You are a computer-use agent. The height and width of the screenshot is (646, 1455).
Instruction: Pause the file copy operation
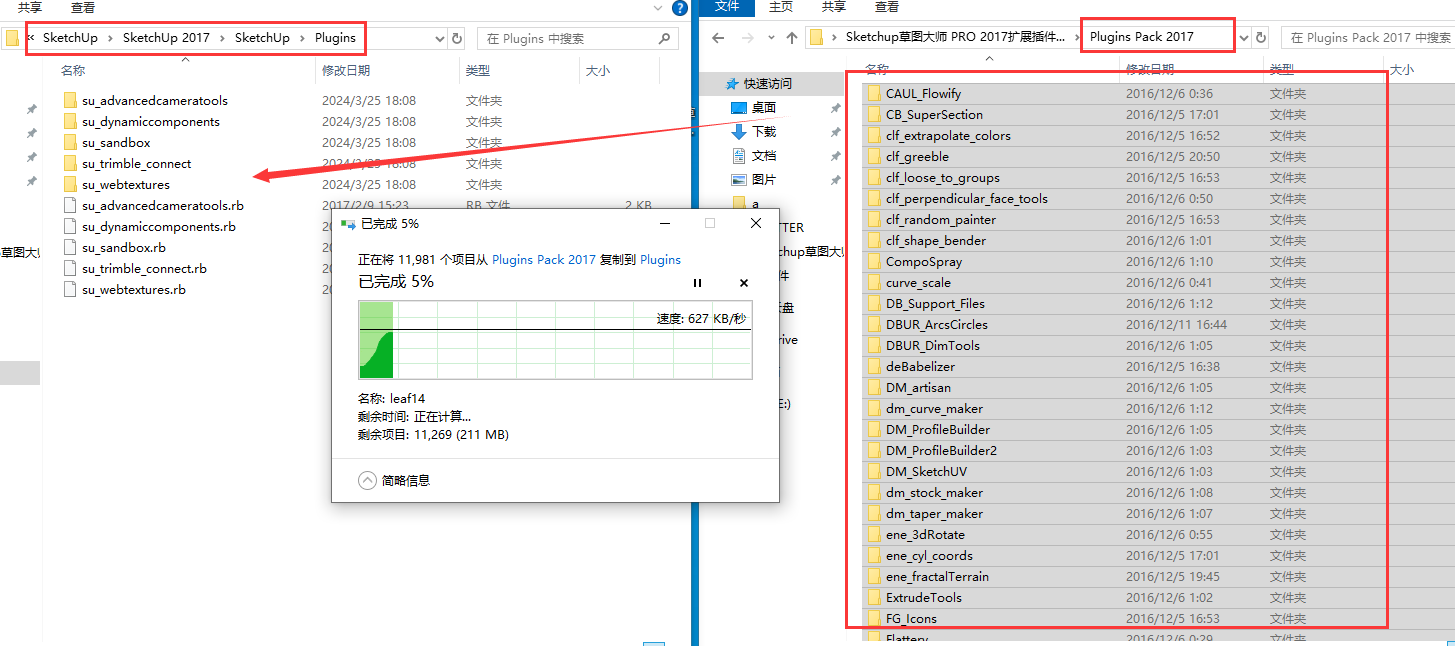[x=698, y=283]
